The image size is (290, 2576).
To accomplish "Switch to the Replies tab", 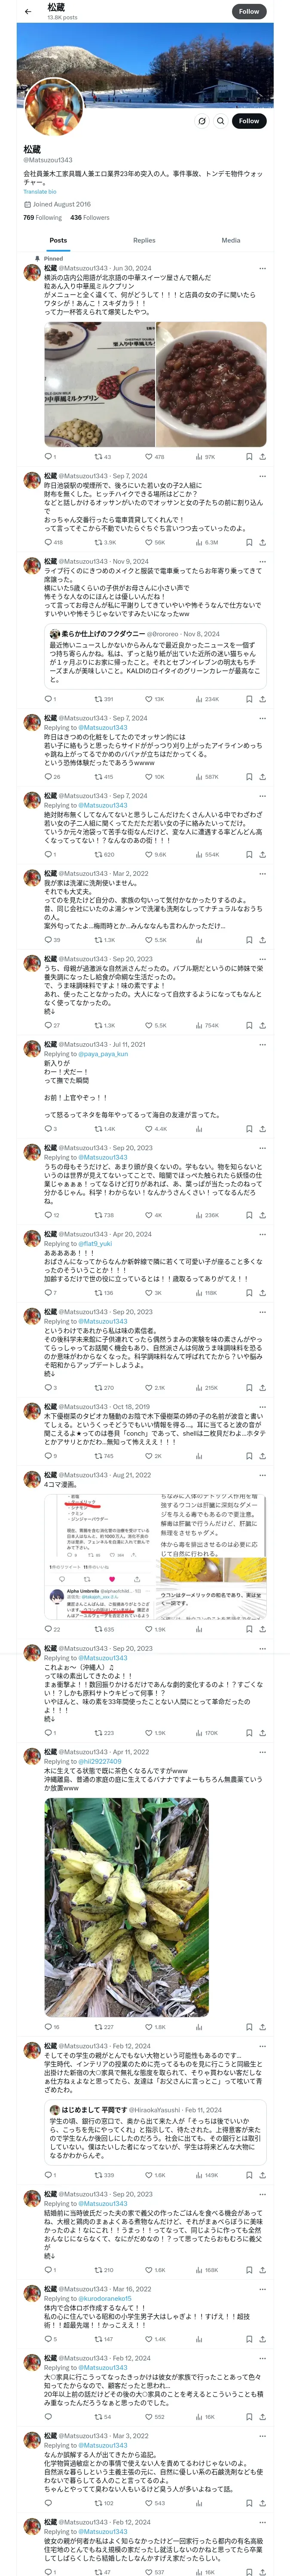I will point(144,240).
